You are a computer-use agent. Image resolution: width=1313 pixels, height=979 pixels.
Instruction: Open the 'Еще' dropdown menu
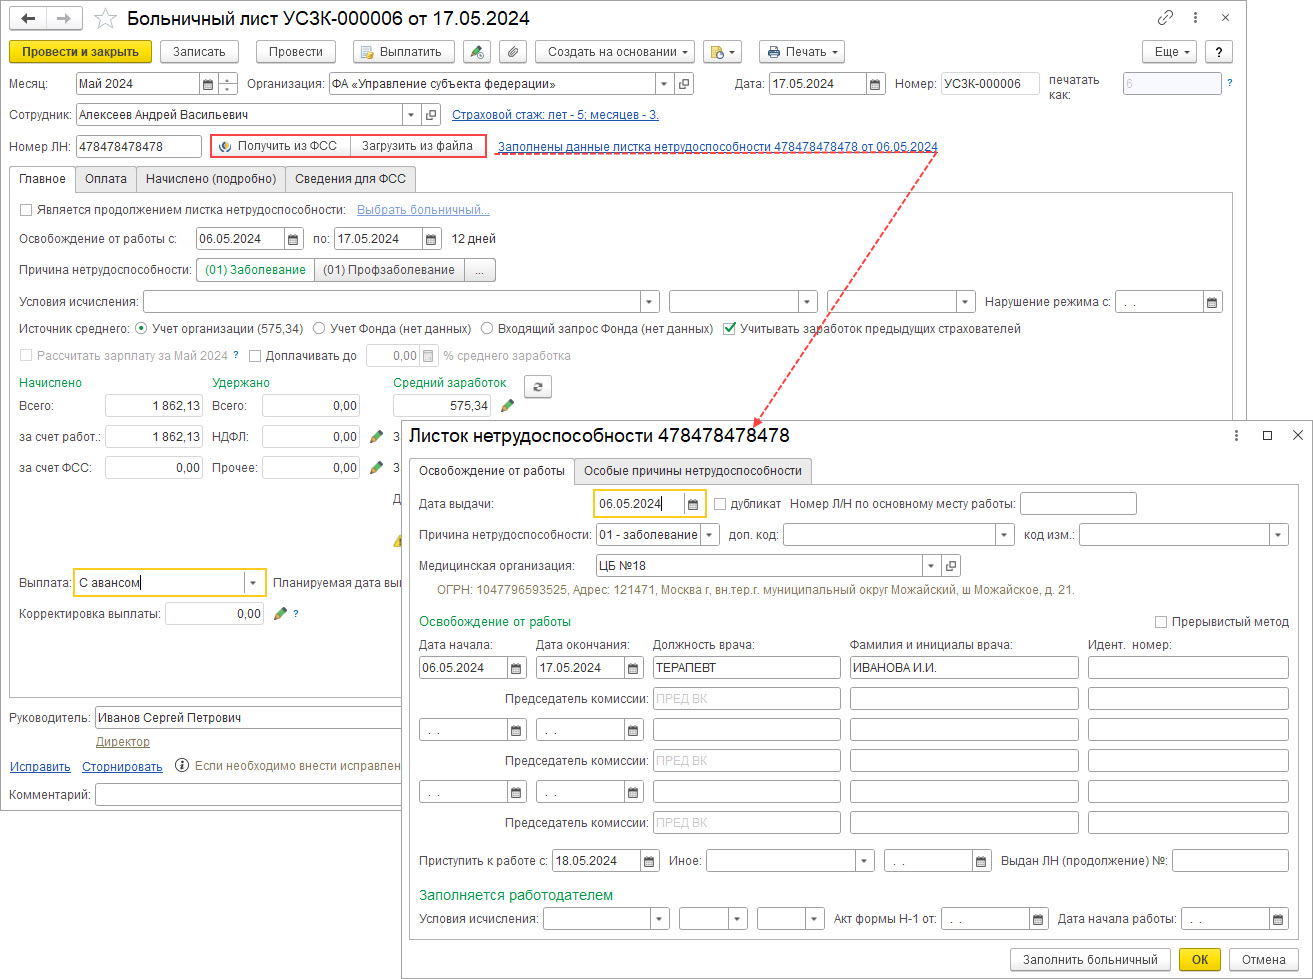1170,52
